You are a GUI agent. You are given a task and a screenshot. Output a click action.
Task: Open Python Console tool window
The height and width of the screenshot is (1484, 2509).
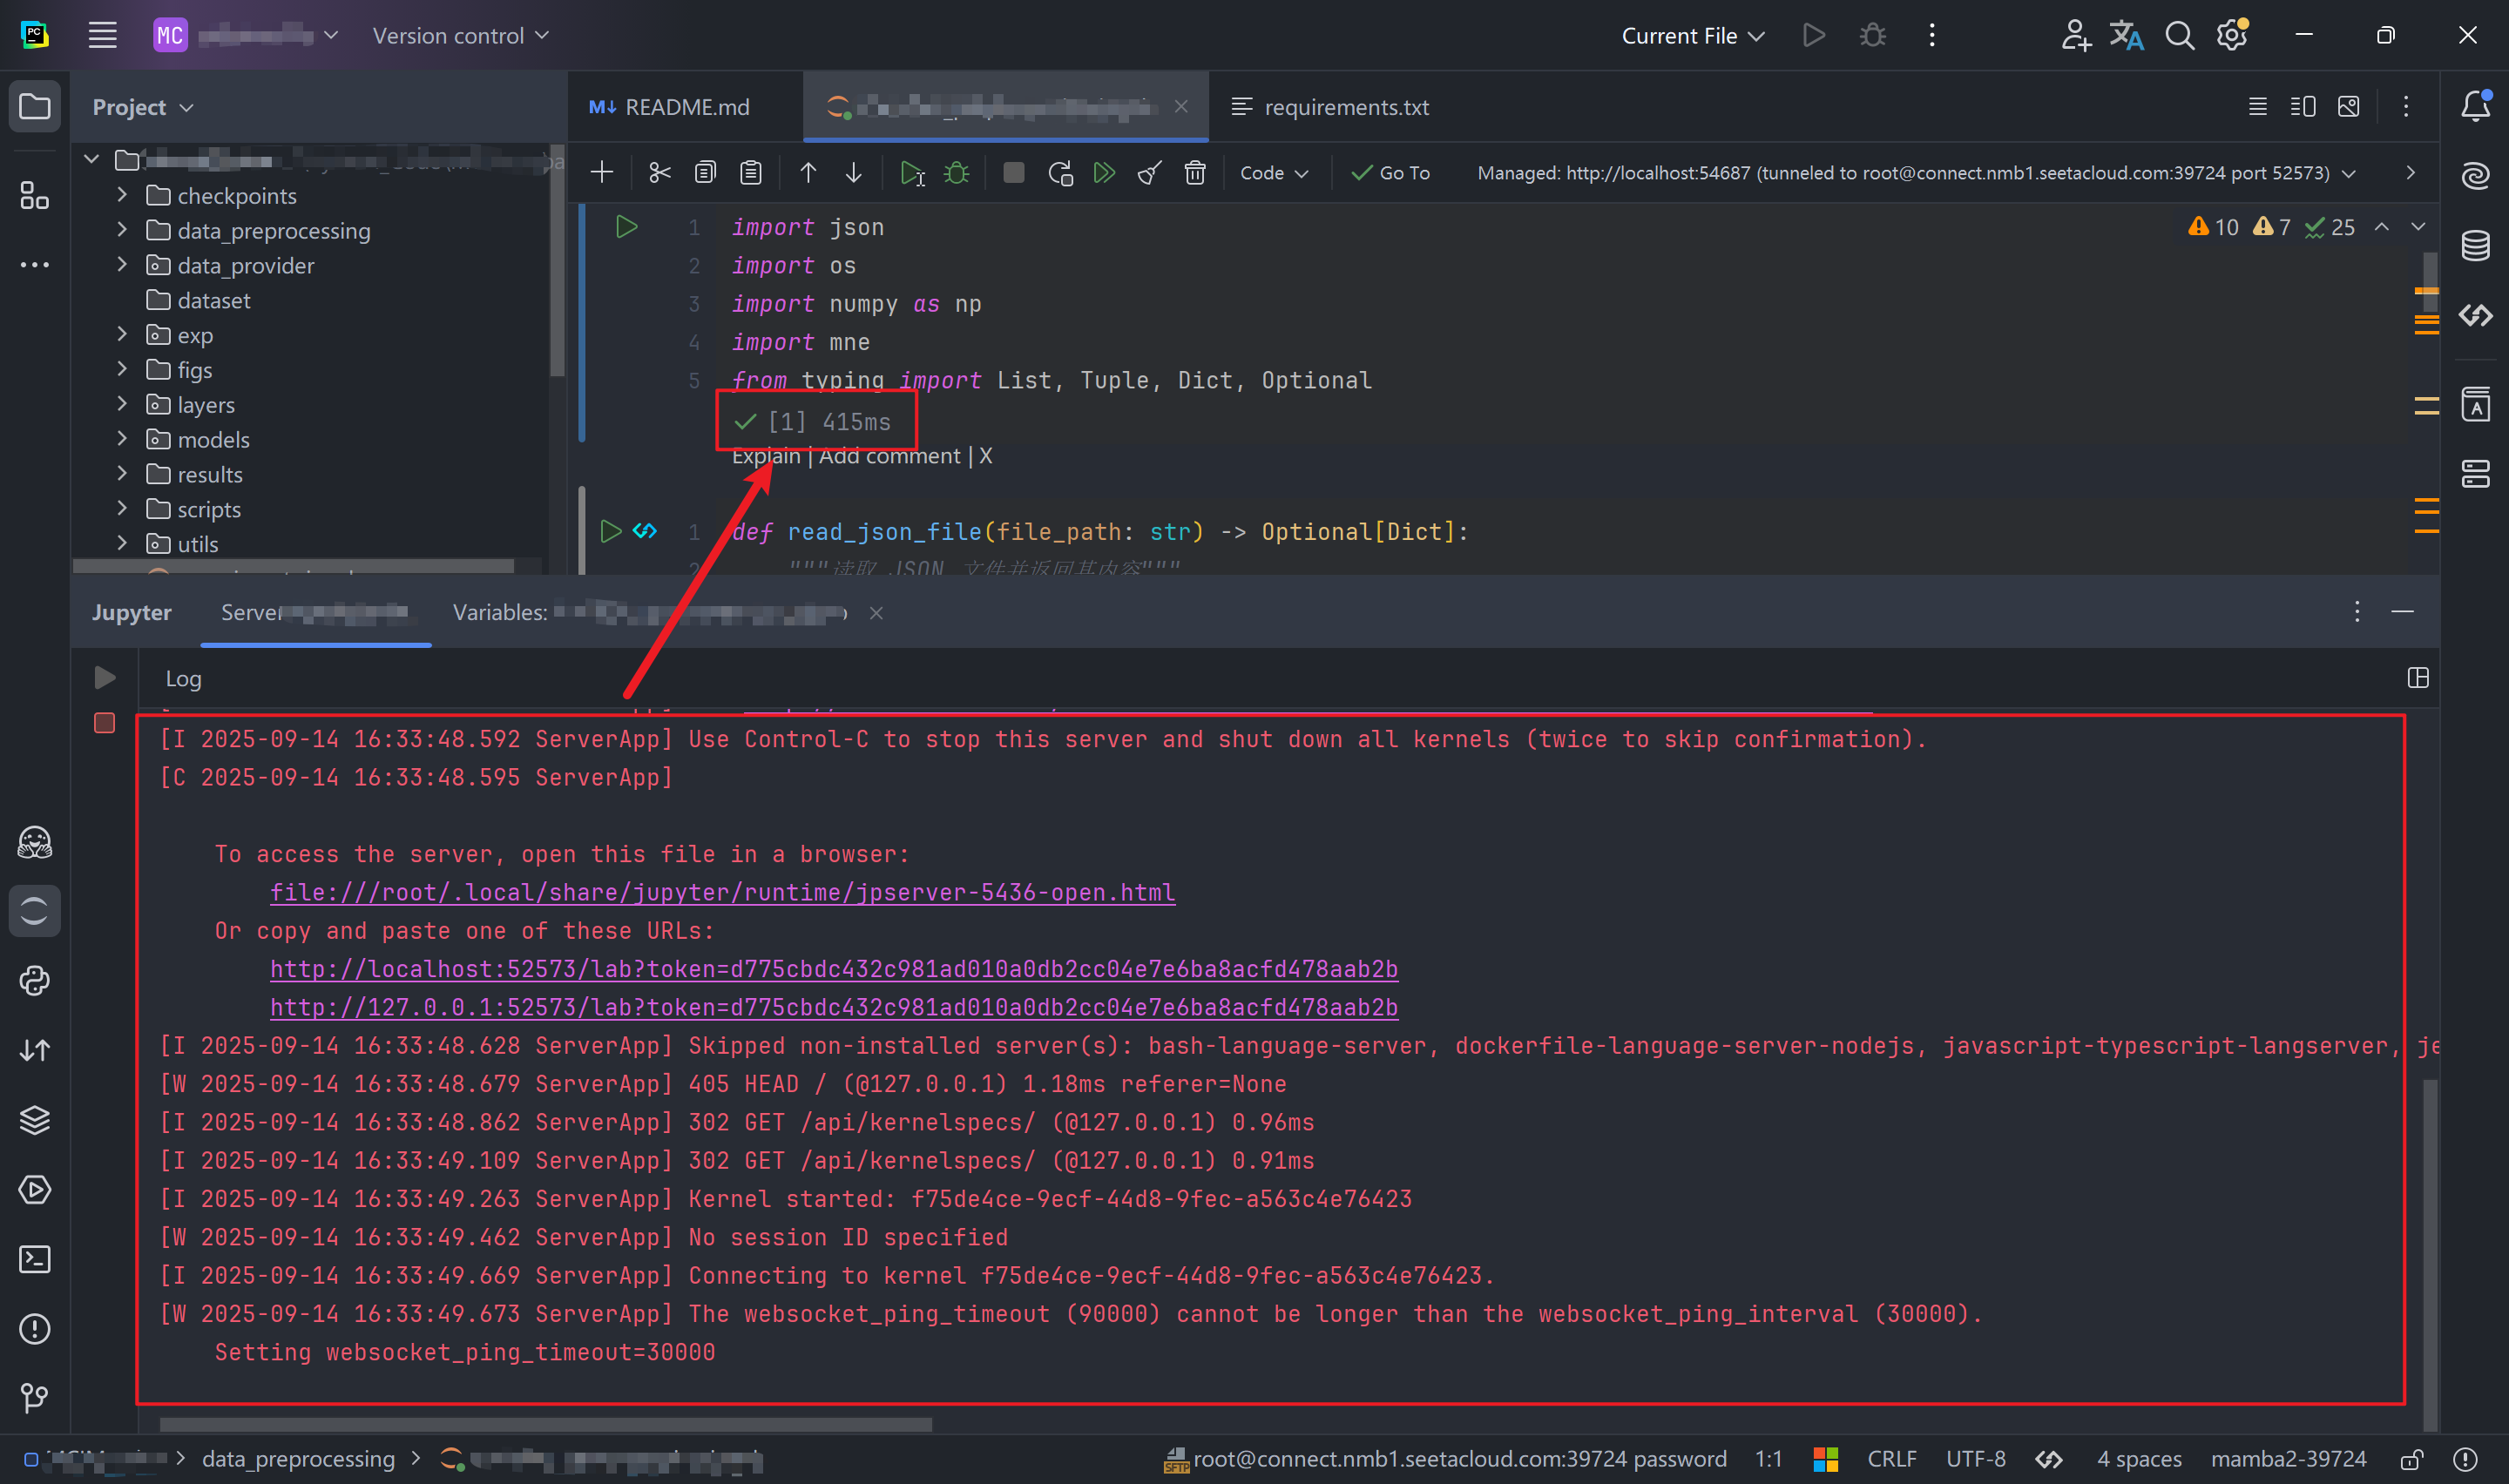(x=35, y=981)
